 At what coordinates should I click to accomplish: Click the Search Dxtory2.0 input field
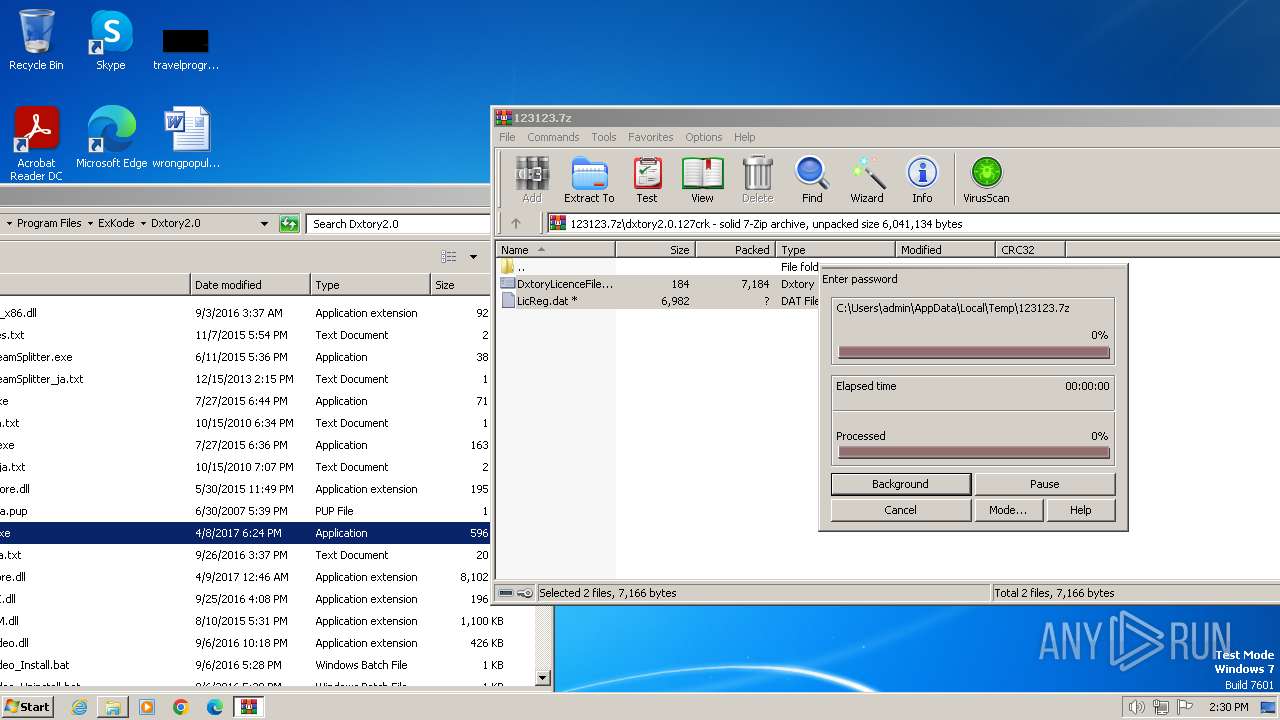tap(397, 224)
